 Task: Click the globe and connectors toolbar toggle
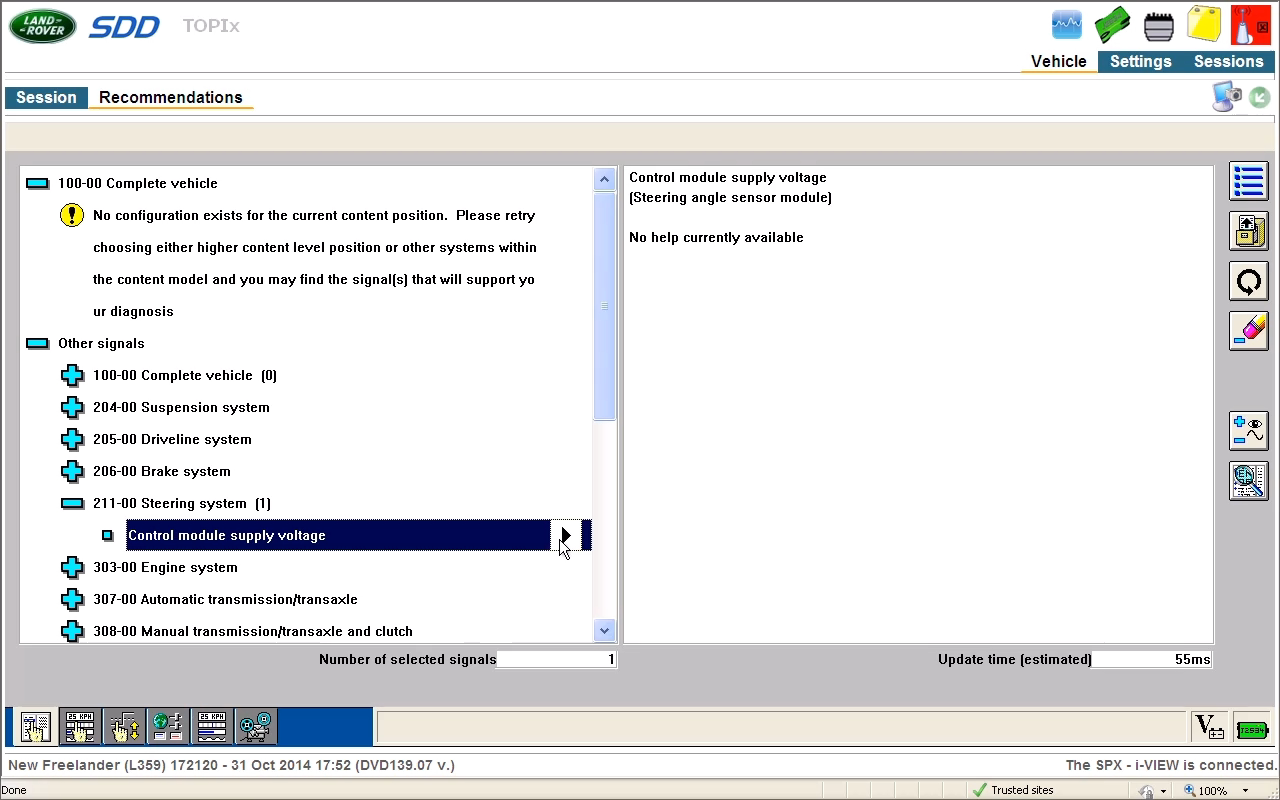pyautogui.click(x=167, y=727)
